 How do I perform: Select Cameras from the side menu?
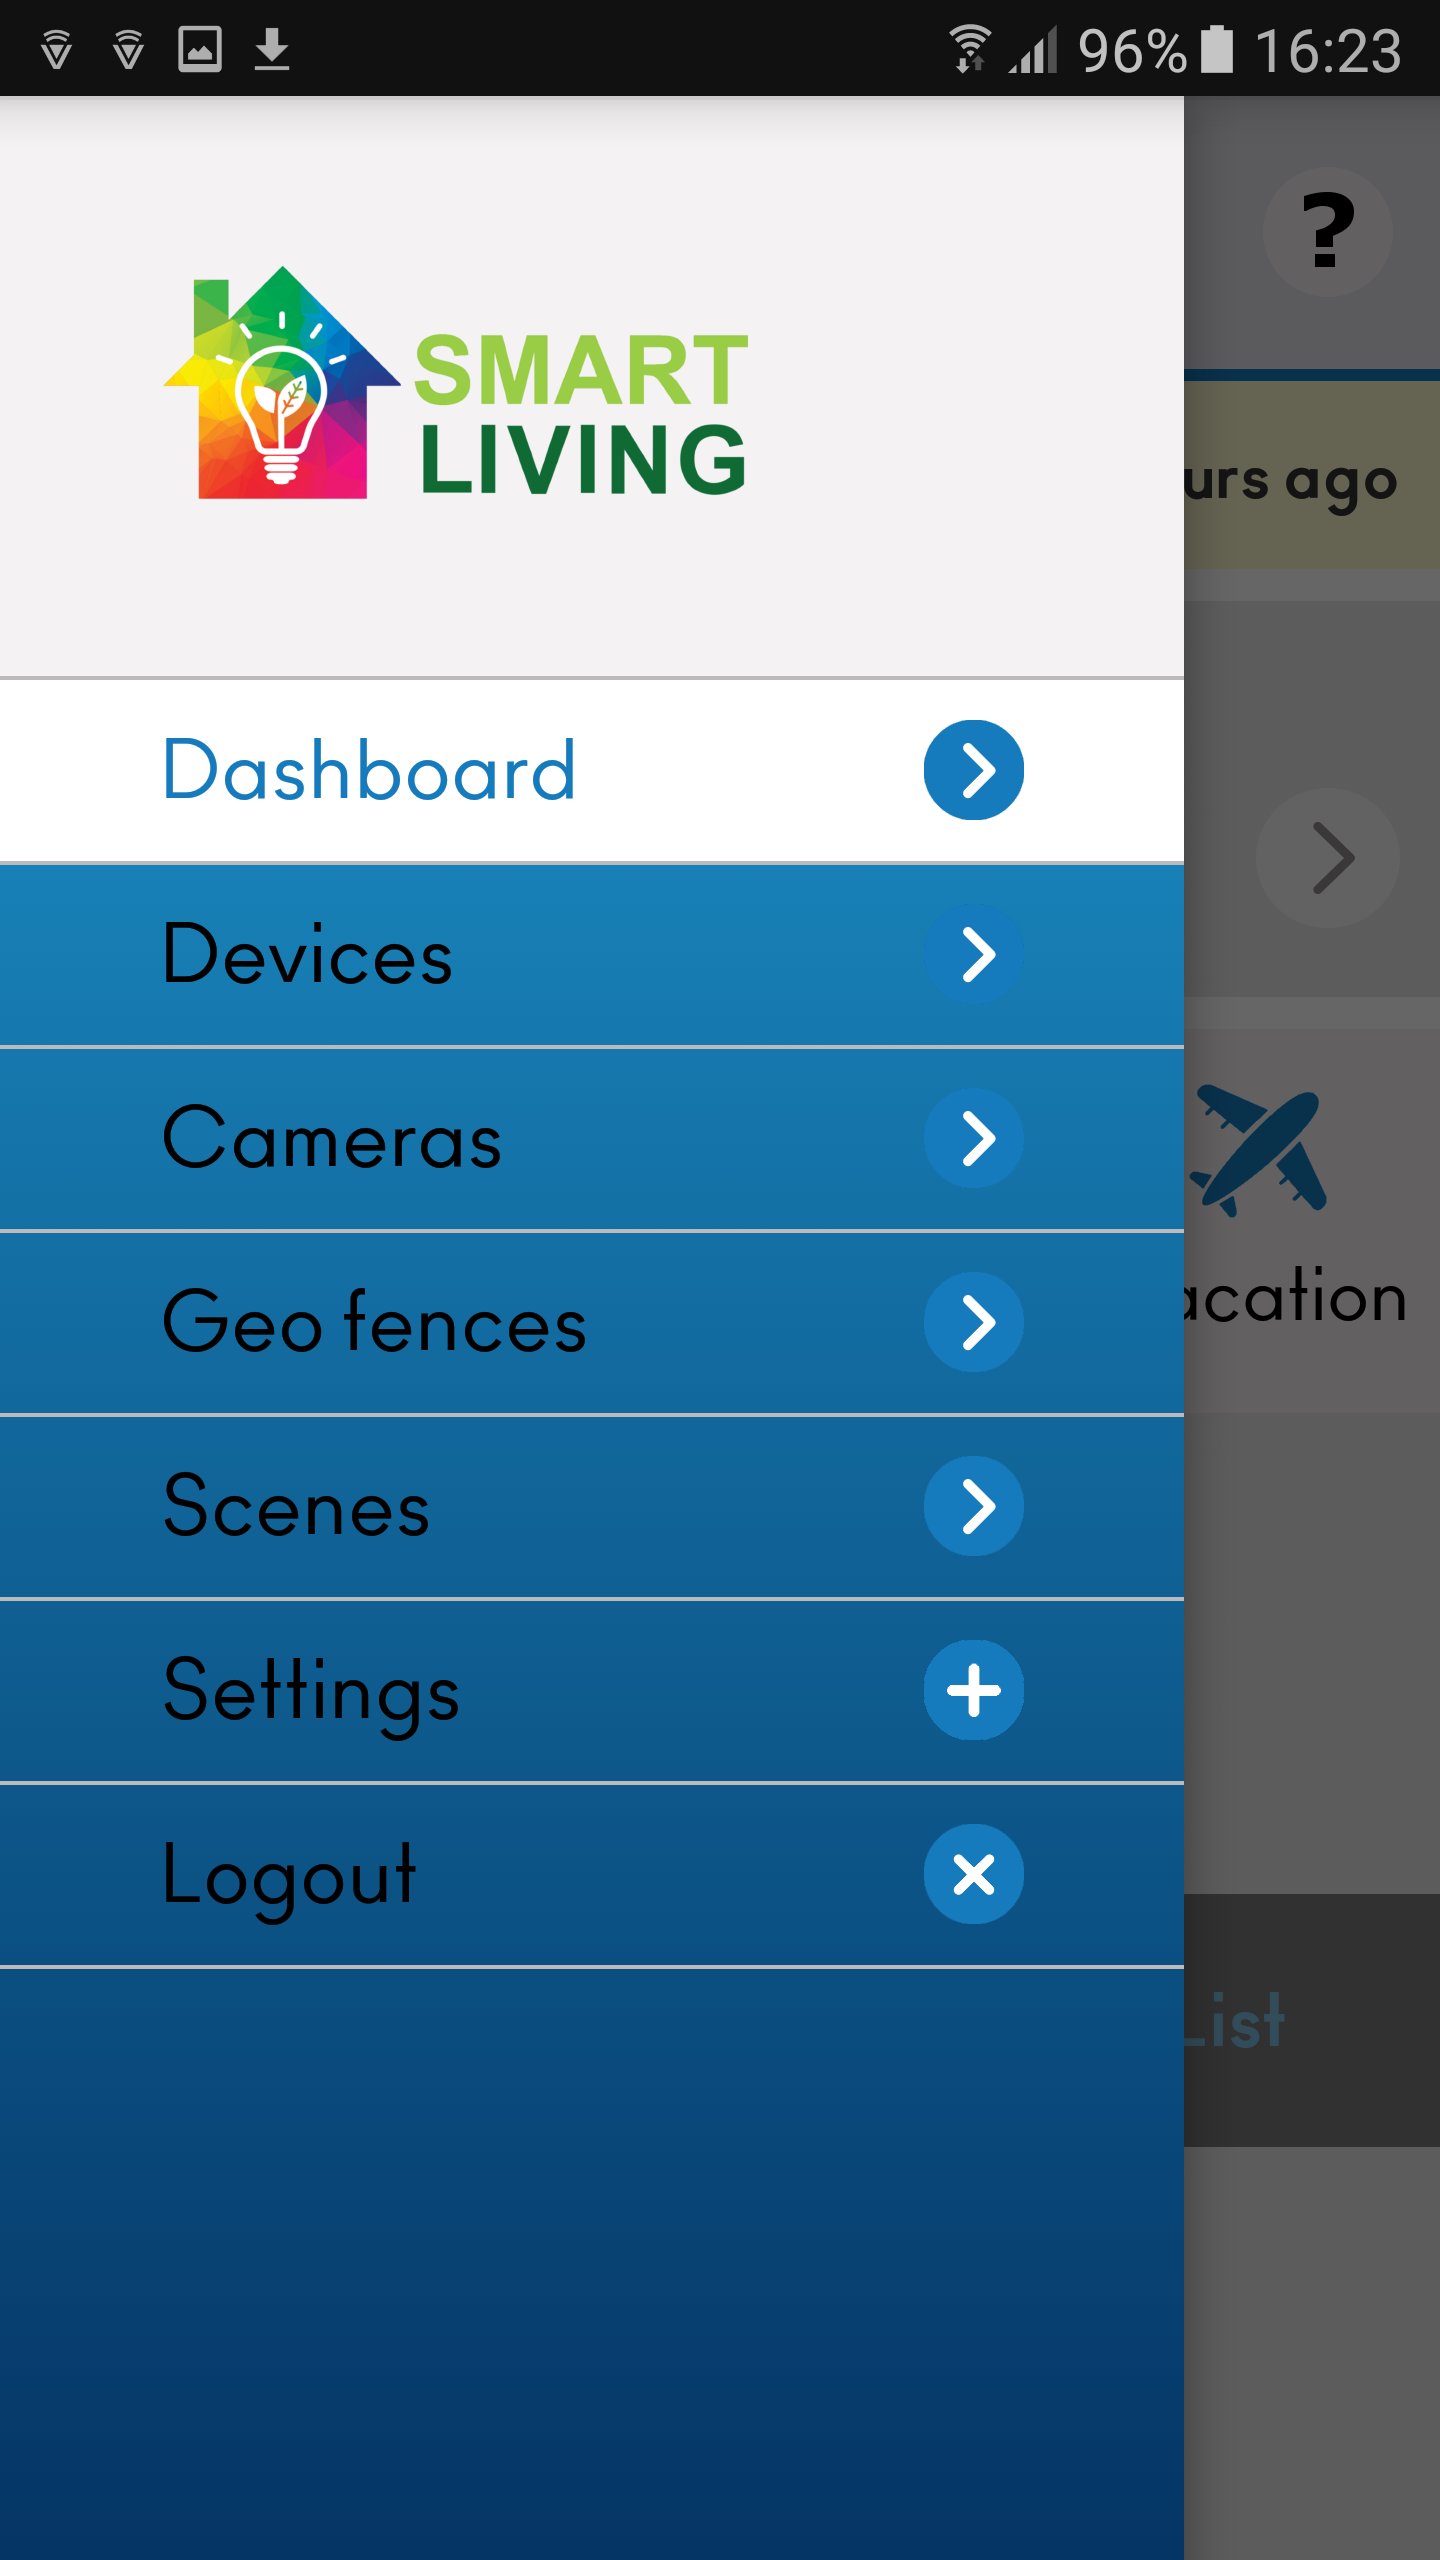click(332, 1139)
